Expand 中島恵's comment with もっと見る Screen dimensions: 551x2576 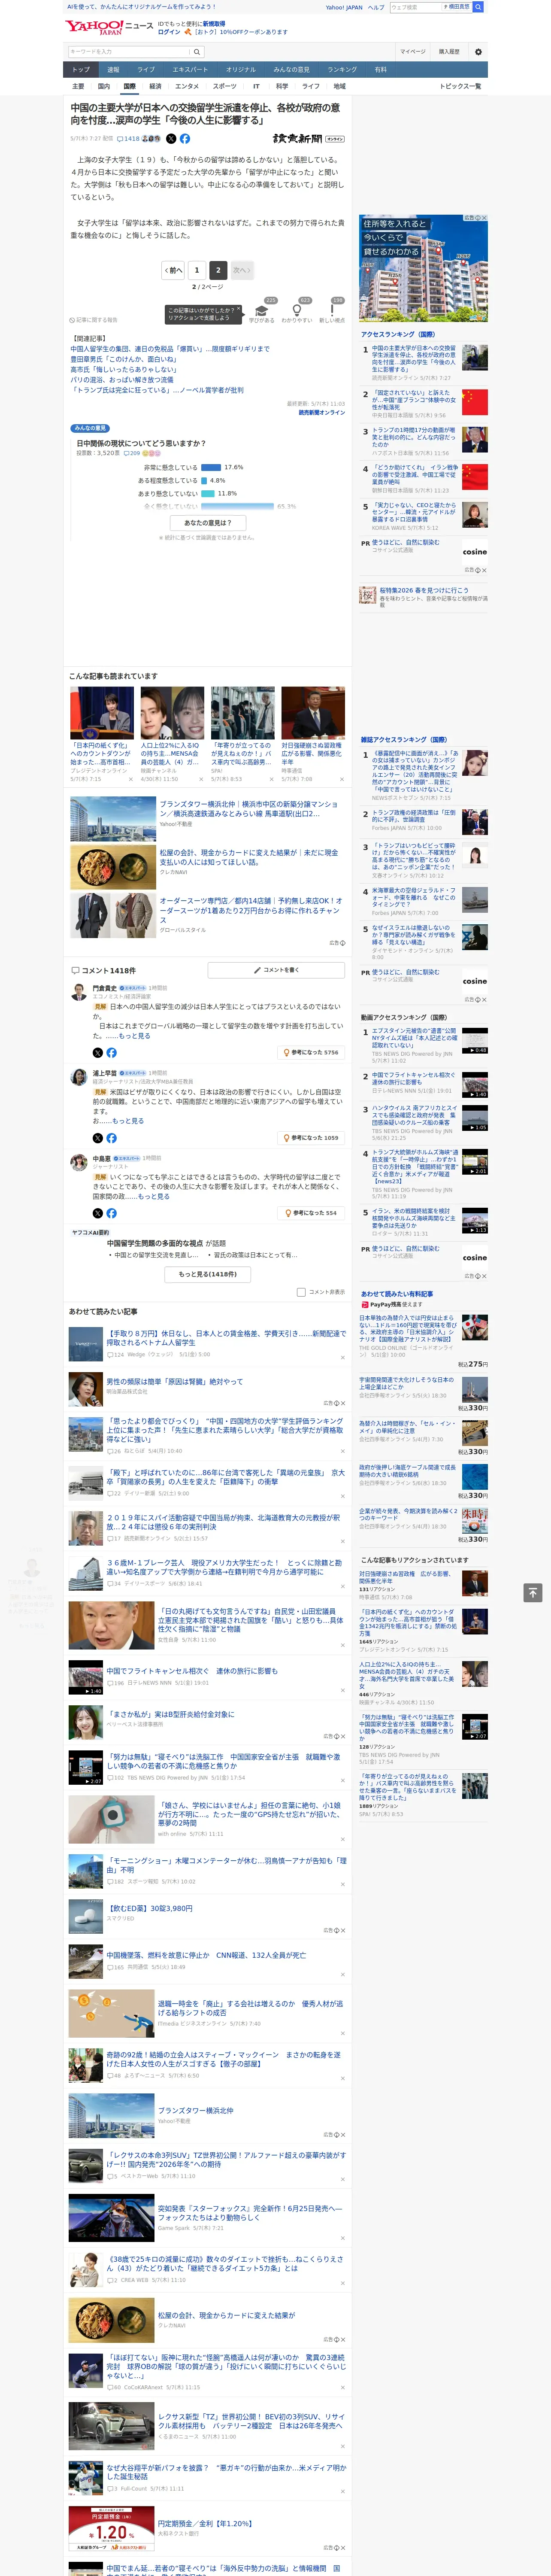(x=154, y=1196)
